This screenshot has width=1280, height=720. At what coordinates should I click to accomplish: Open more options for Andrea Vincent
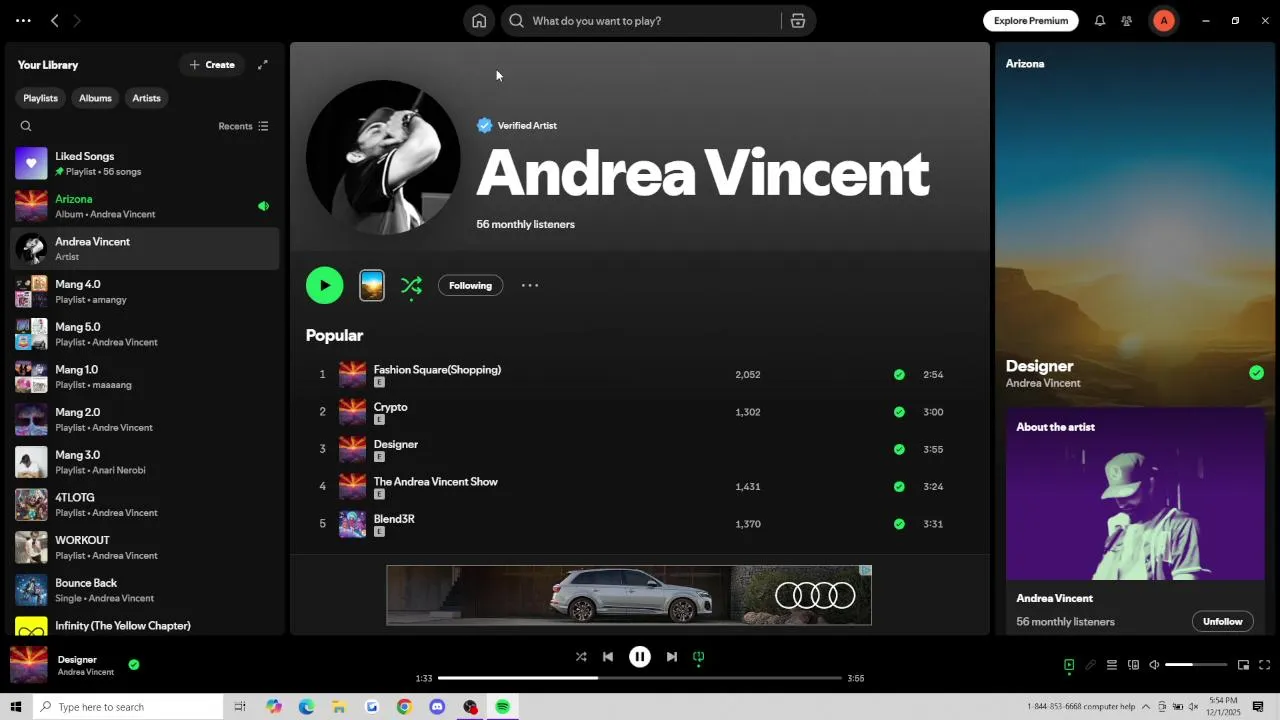point(530,286)
